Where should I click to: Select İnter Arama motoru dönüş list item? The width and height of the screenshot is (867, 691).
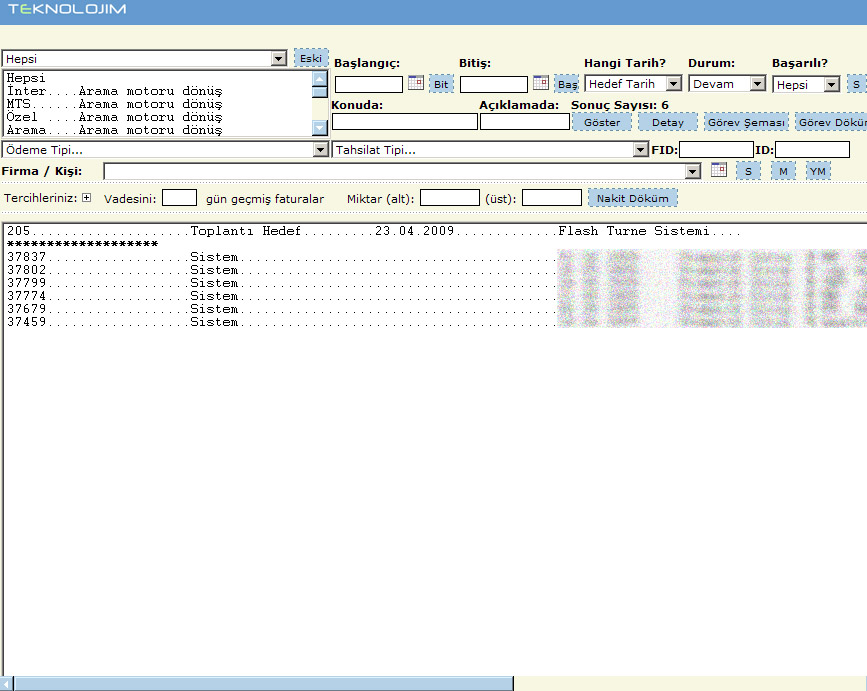pos(158,91)
